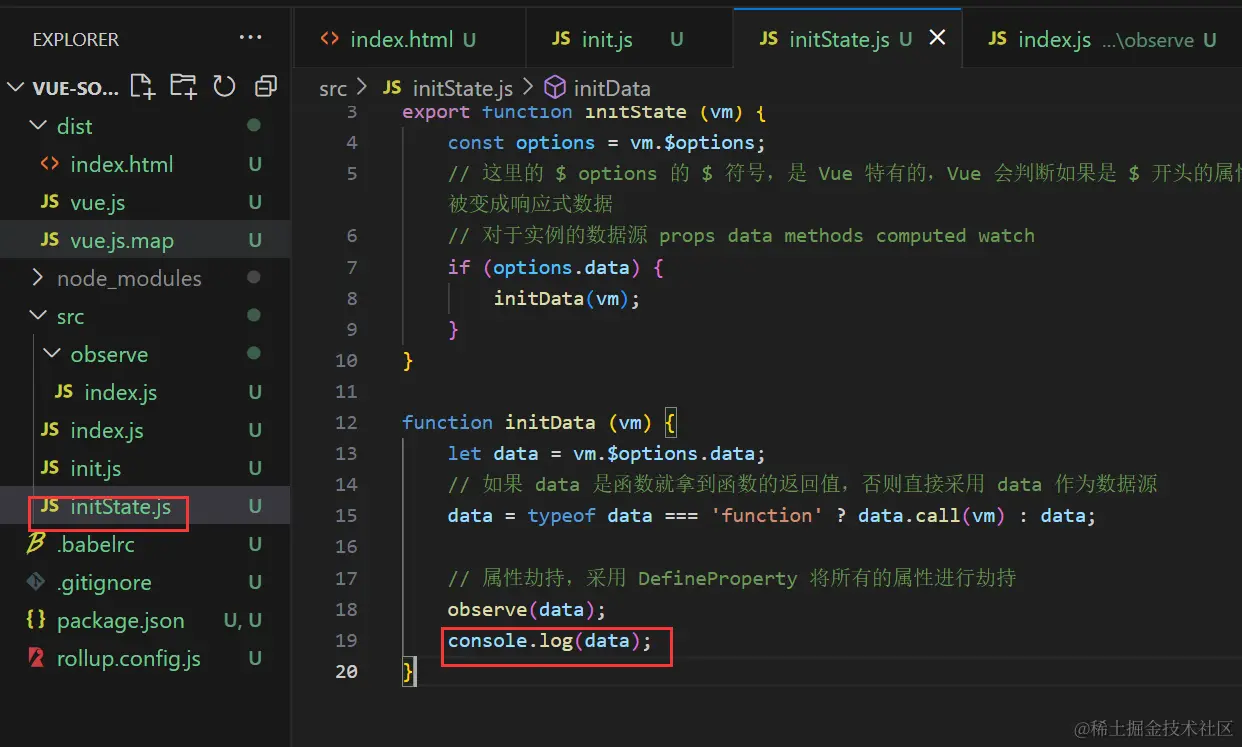This screenshot has height=747, width=1242.
Task: Close the initState.js editor tab
Action: (x=937, y=38)
